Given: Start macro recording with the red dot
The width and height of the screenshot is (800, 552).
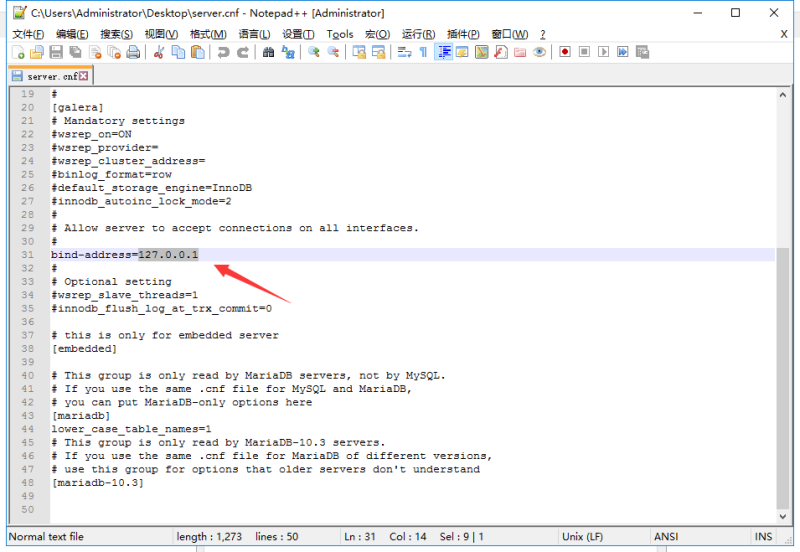Looking at the screenshot, I should [x=565, y=52].
